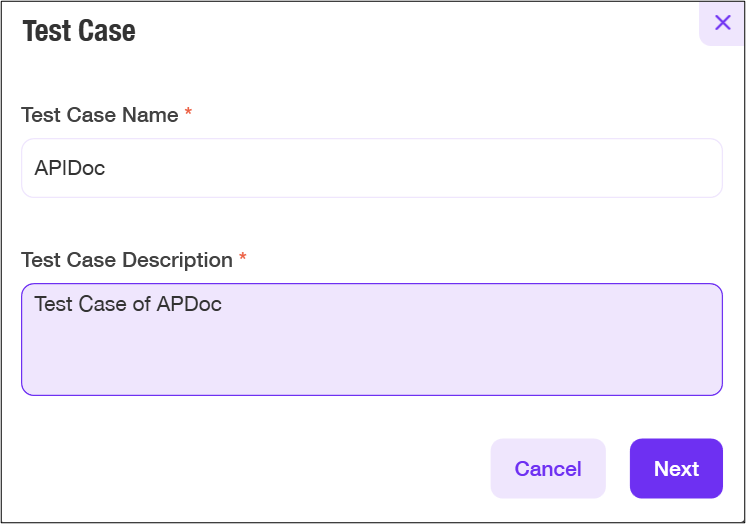Close the Test Case dialog
The height and width of the screenshot is (524, 746).
click(x=722, y=22)
